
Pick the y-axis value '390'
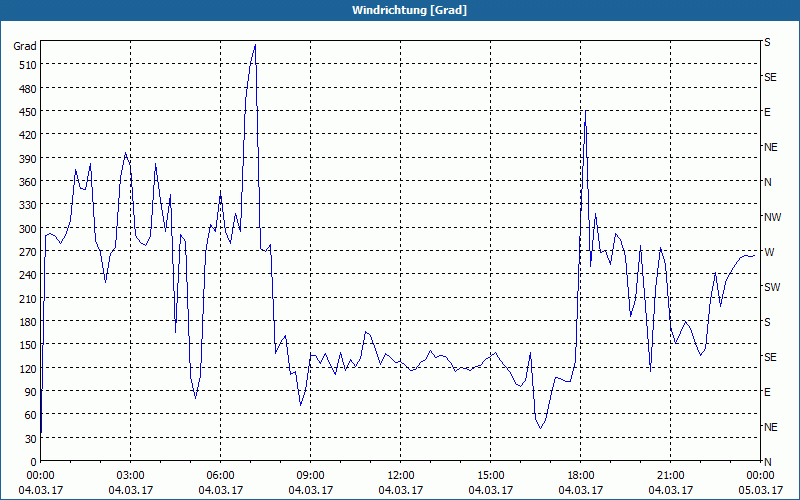(x=29, y=159)
